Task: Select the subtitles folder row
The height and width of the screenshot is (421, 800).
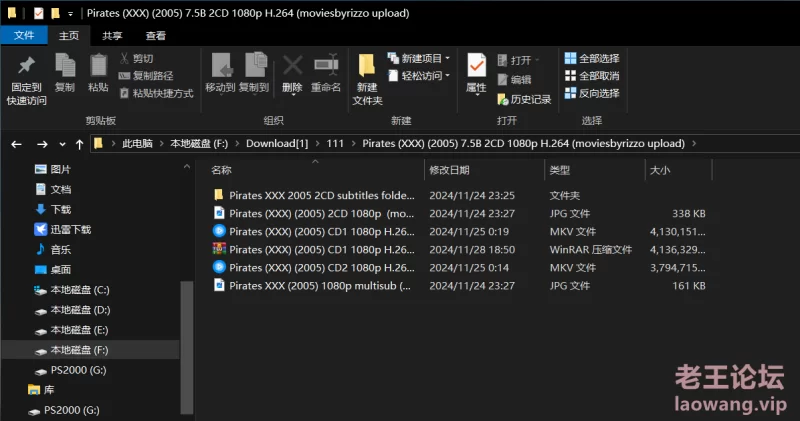Action: tap(459, 195)
